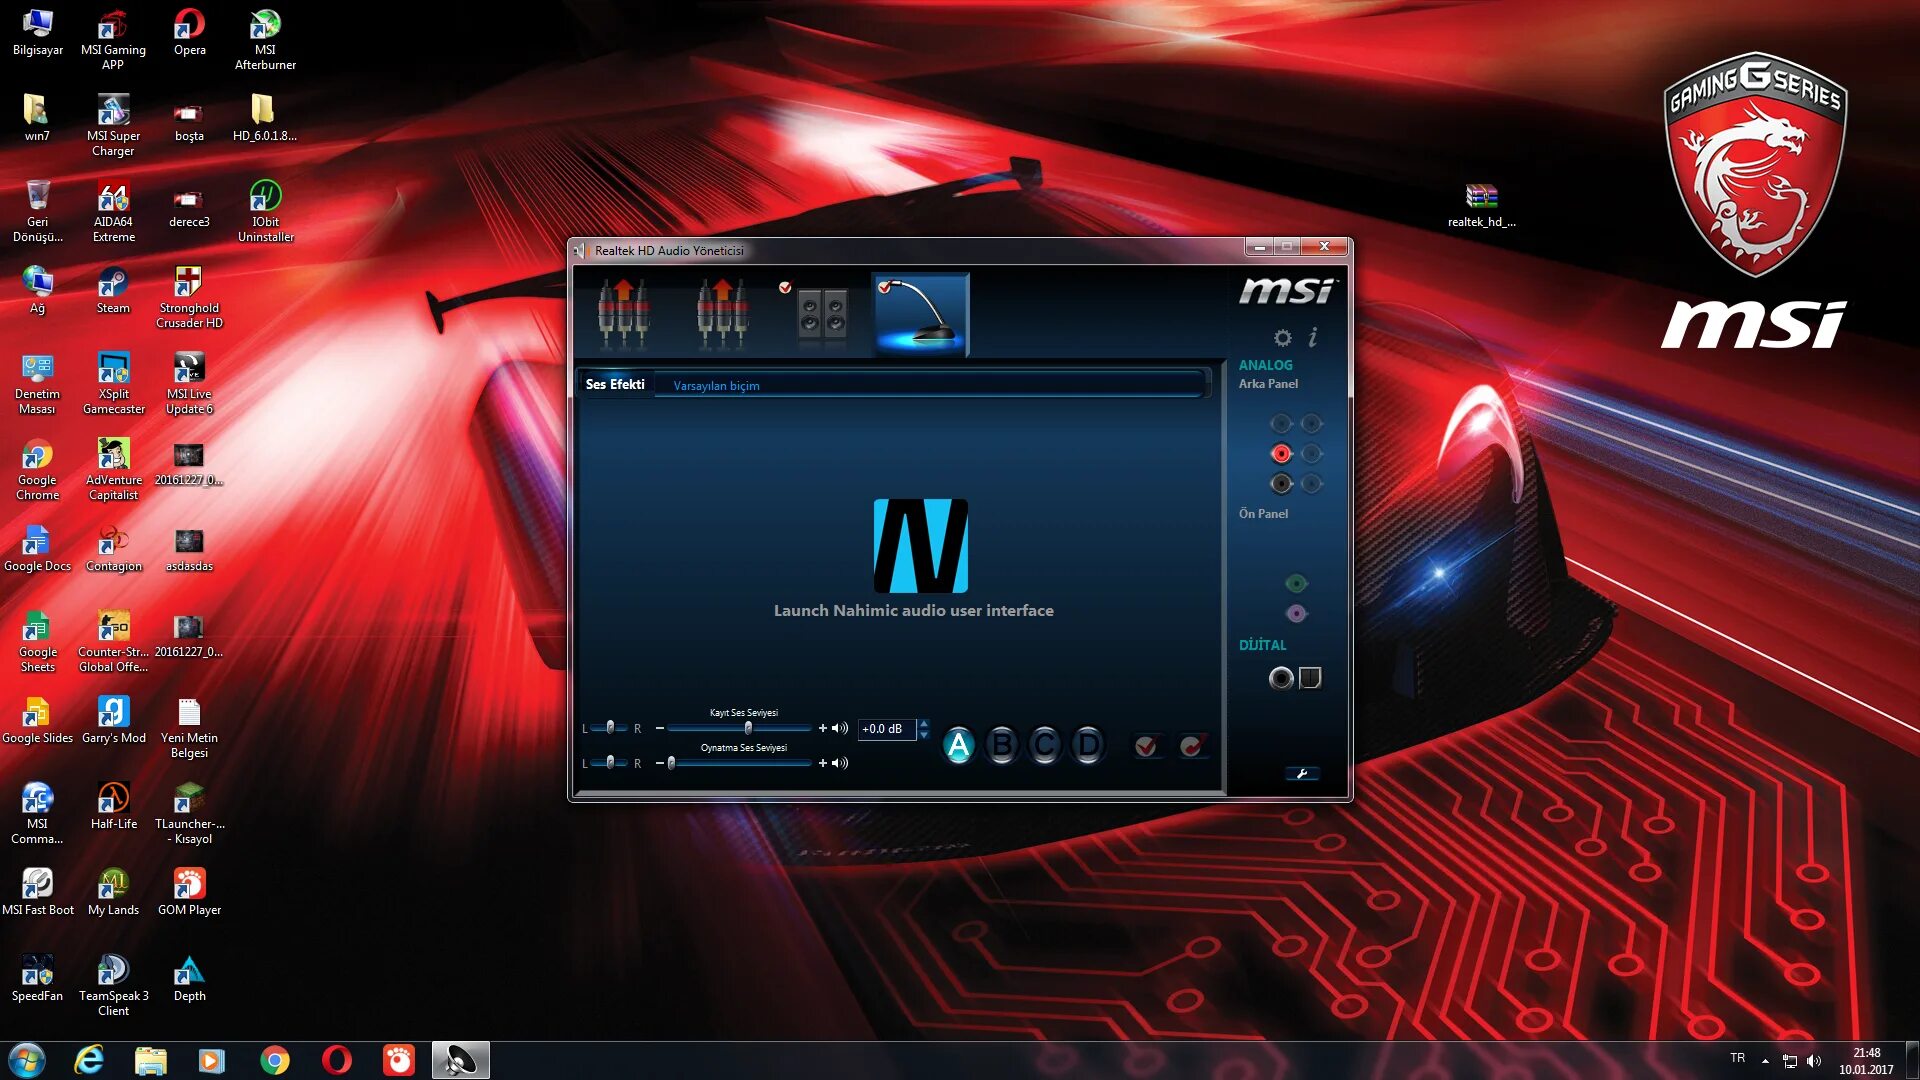This screenshot has width=1920, height=1080.
Task: Open Stronghold Crusader HD shortcut
Action: tap(189, 298)
